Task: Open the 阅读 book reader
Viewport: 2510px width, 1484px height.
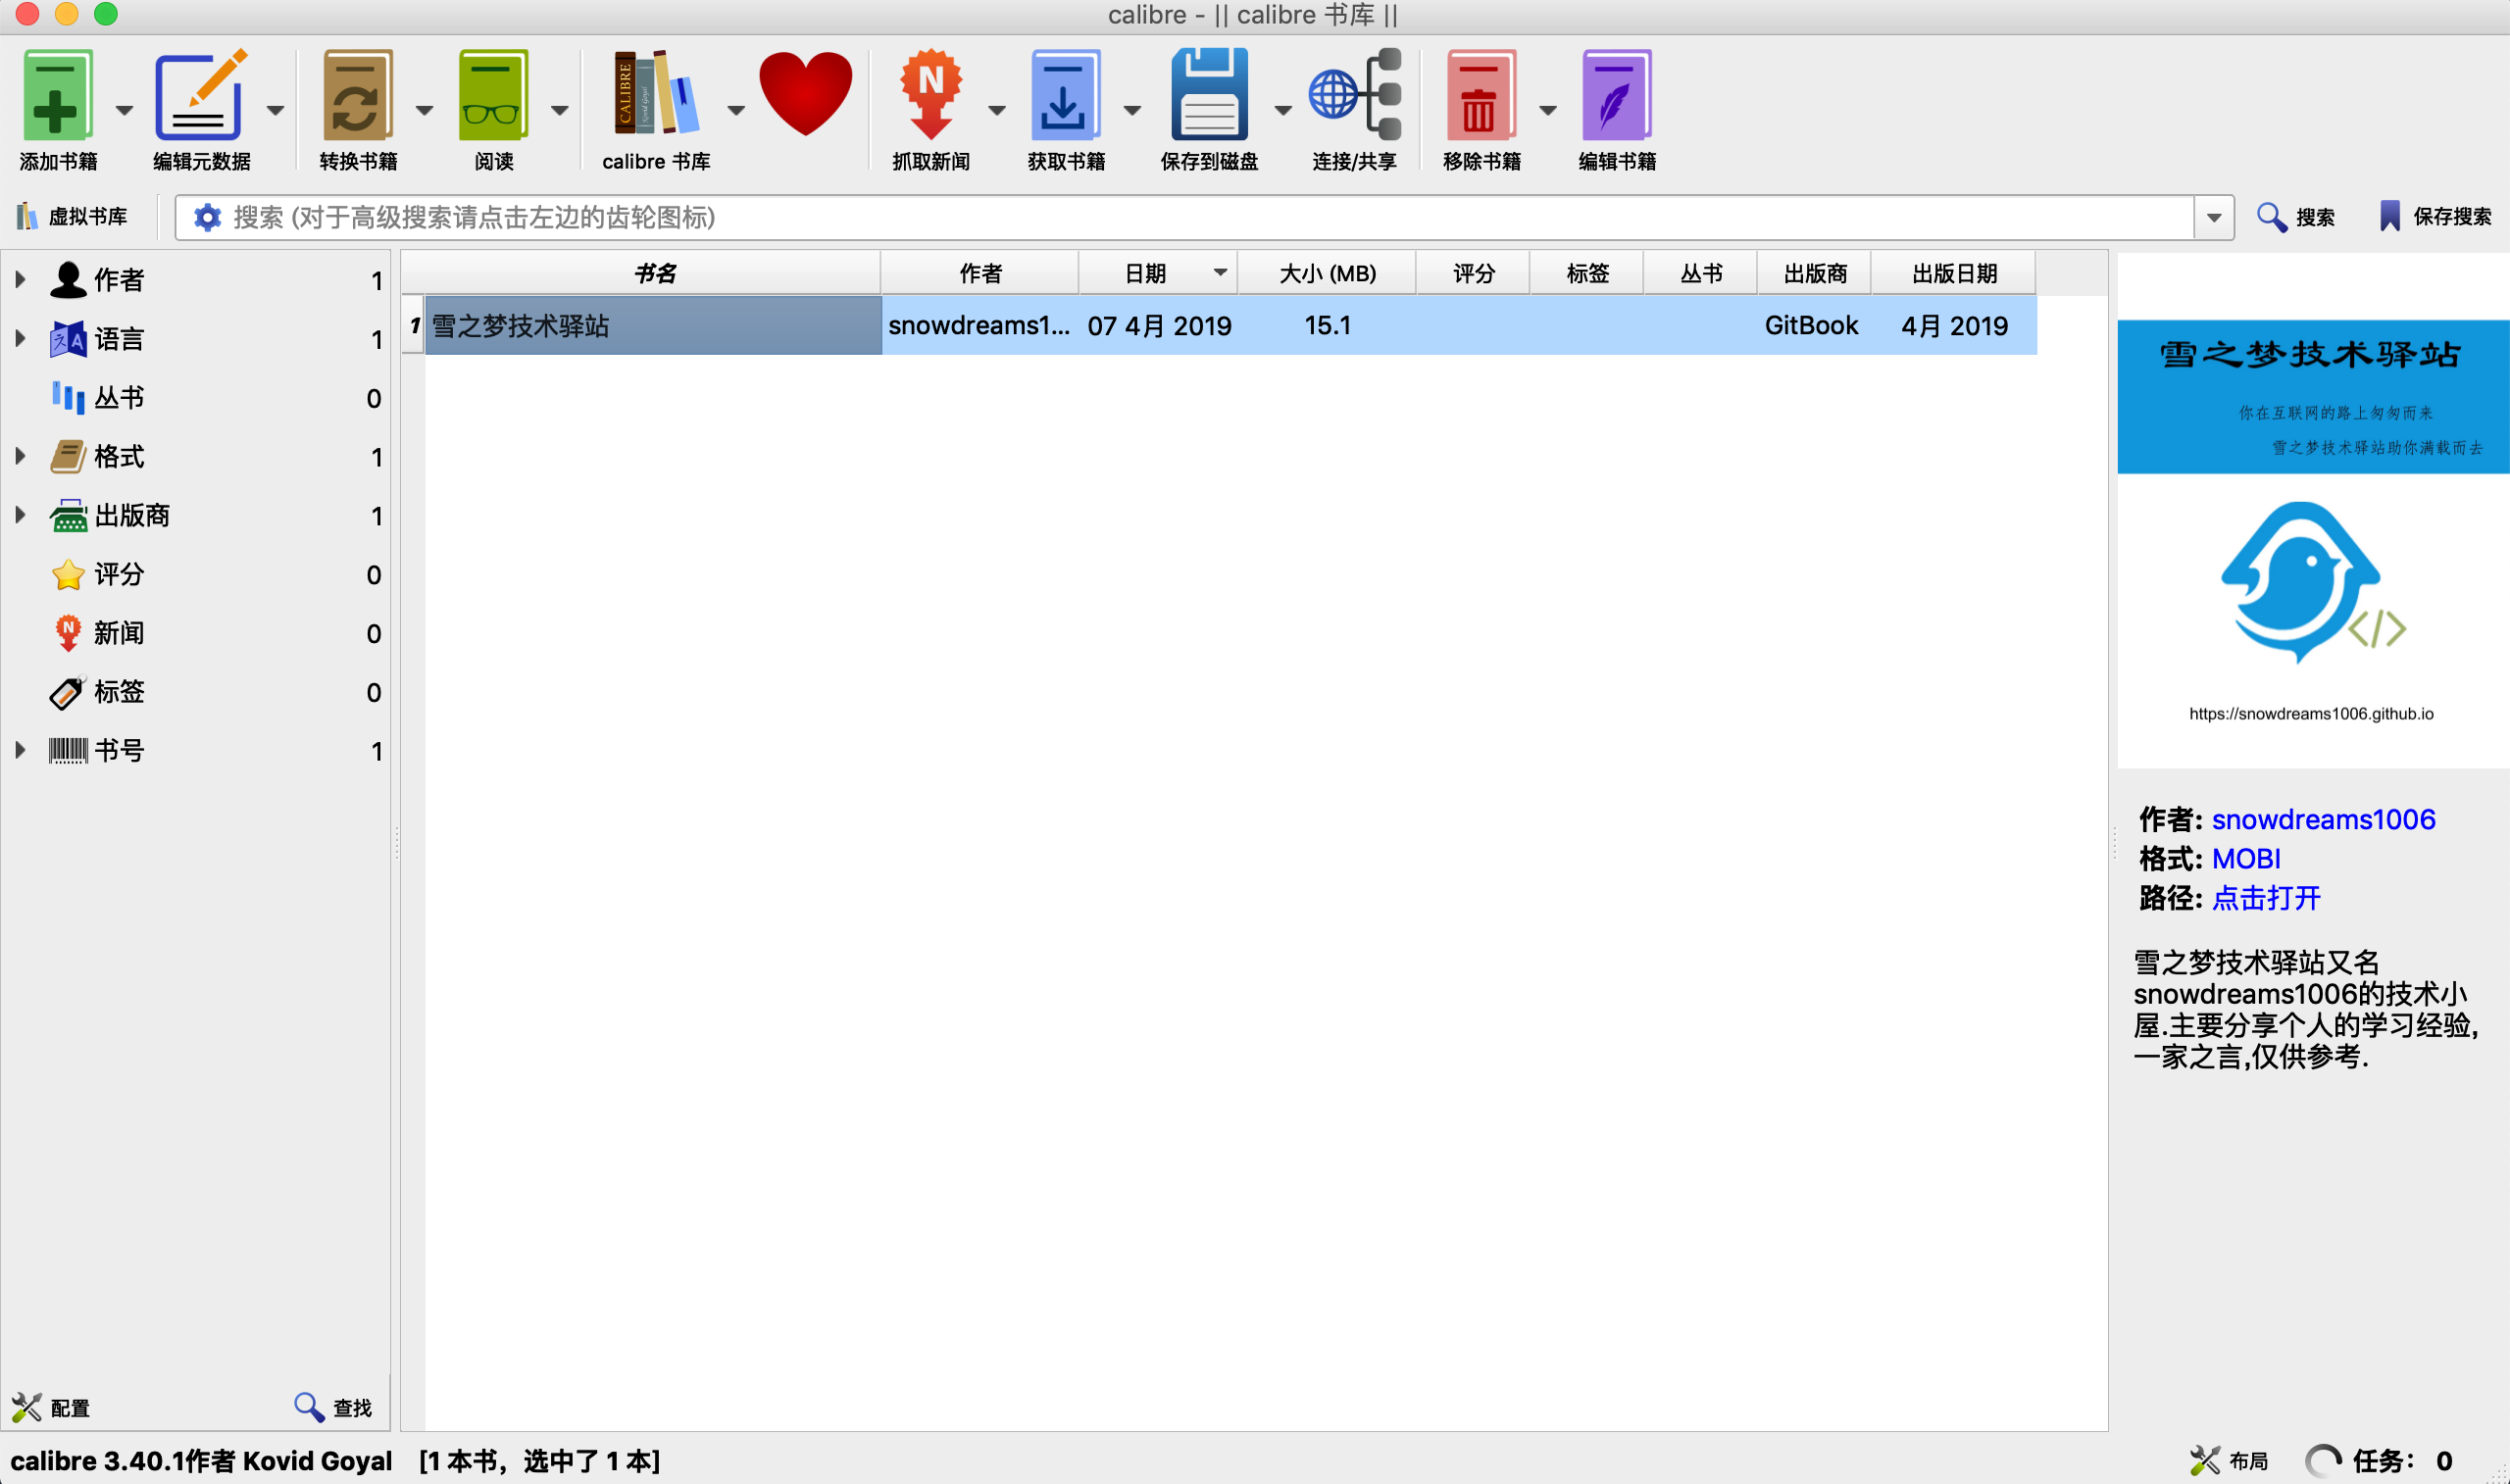Action: (492, 95)
